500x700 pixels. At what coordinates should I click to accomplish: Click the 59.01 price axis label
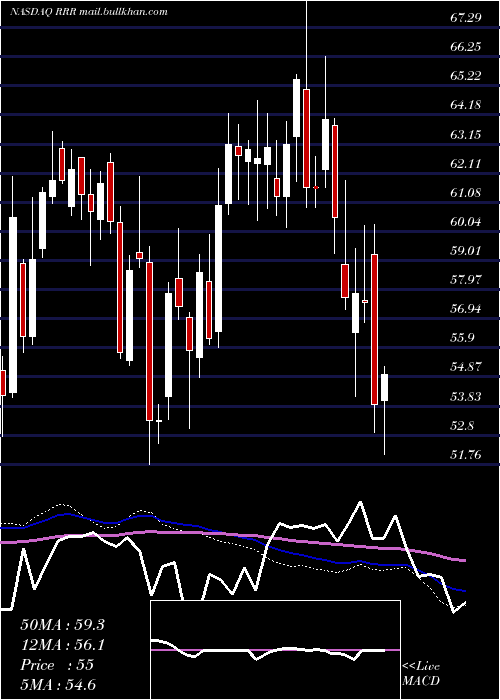coord(466,250)
